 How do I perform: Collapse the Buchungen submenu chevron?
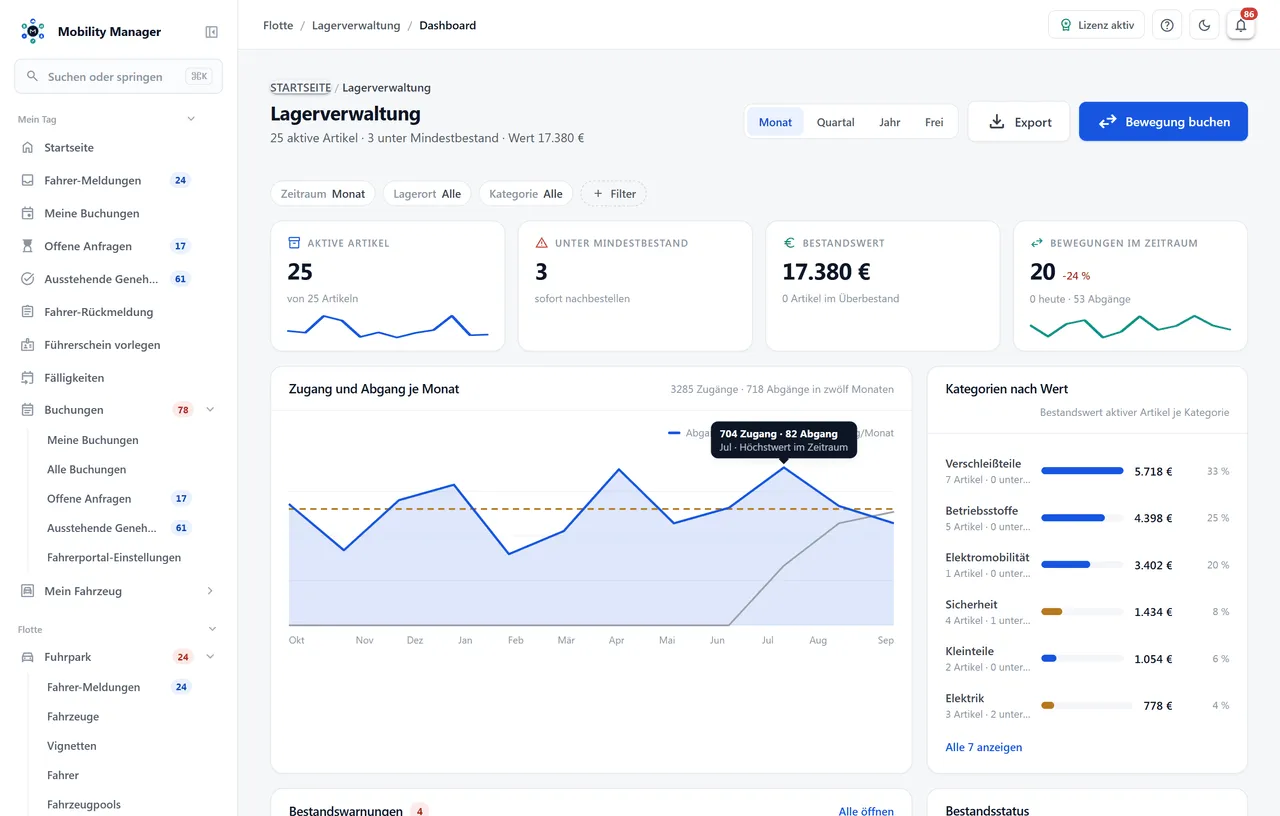210,410
